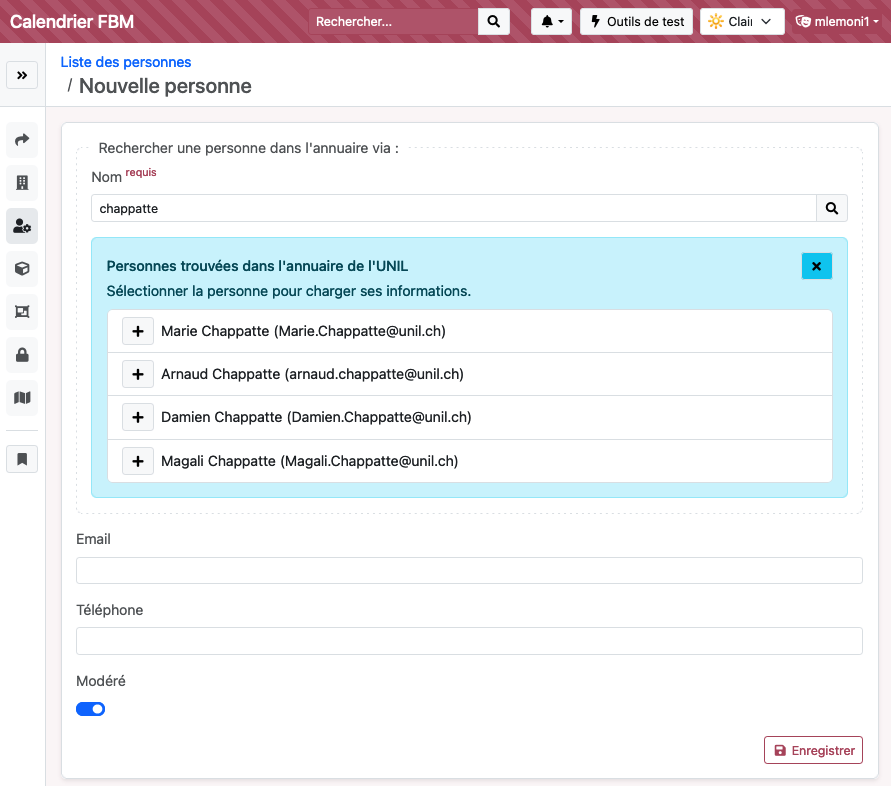Screen dimensions: 891x786
Task: Add Marie Chappatte using plus button
Action: (x=138, y=331)
